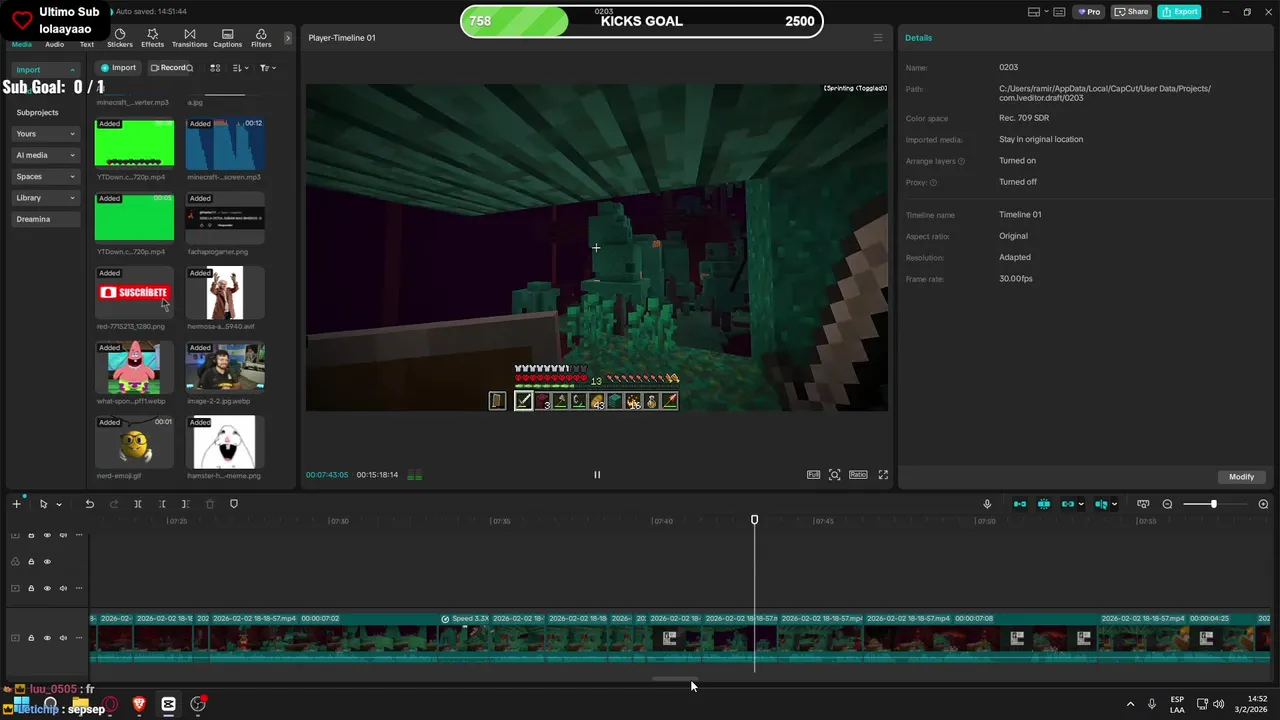Open the player hamburger menu
Viewport: 1280px width, 720px height.
tap(878, 38)
